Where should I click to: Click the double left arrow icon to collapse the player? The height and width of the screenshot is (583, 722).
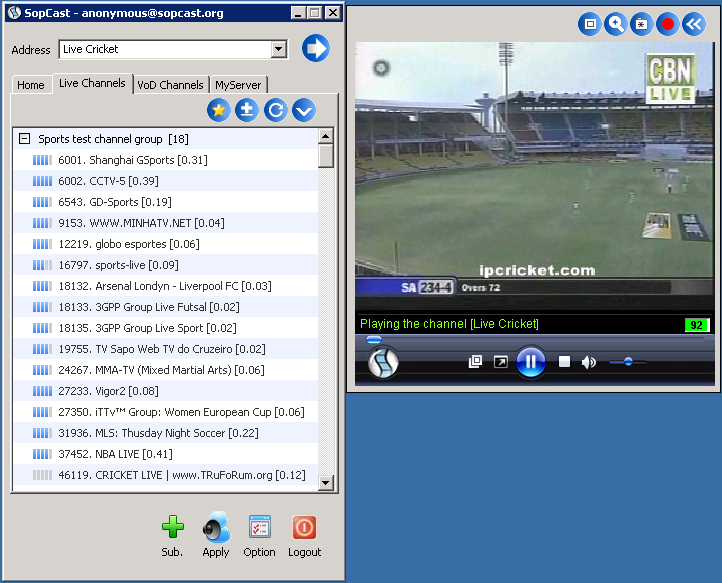coord(694,23)
